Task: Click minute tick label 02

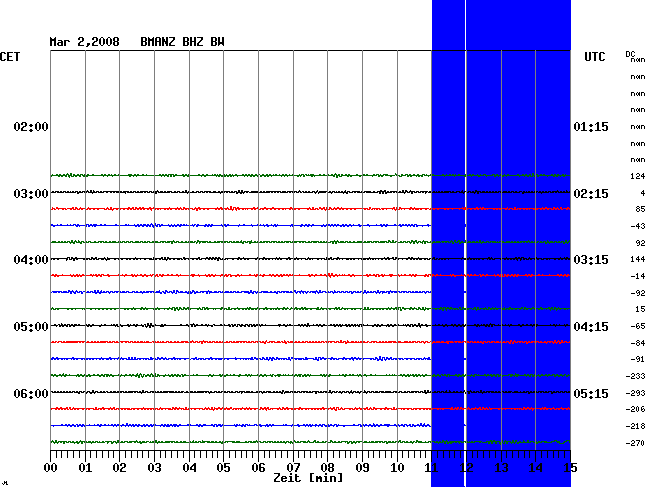Action: (119, 468)
